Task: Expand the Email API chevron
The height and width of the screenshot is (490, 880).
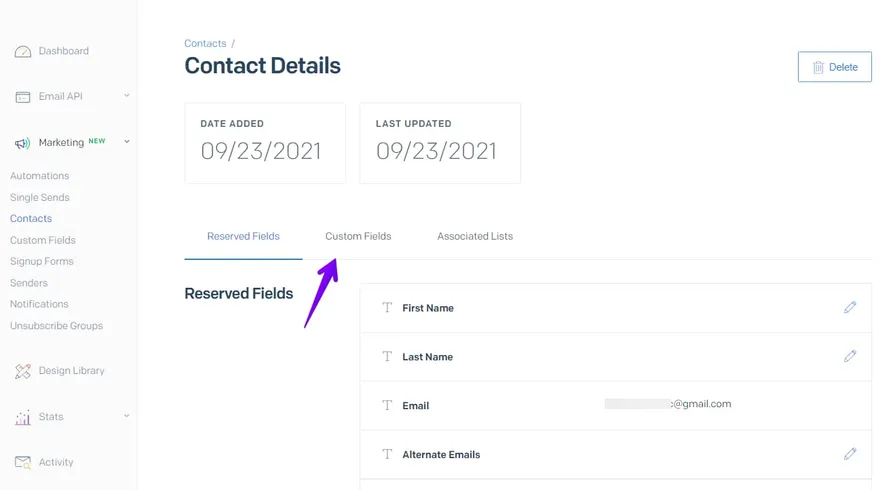Action: coord(127,96)
